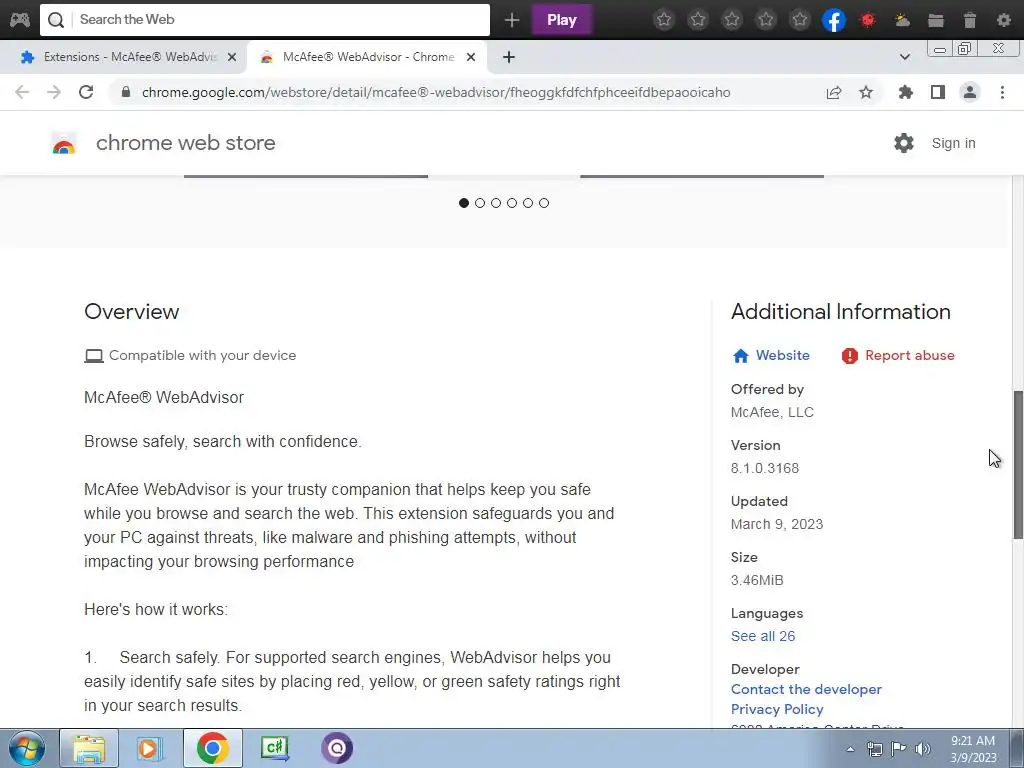Click Chrome icon in taskbar
The image size is (1024, 768).
212,748
